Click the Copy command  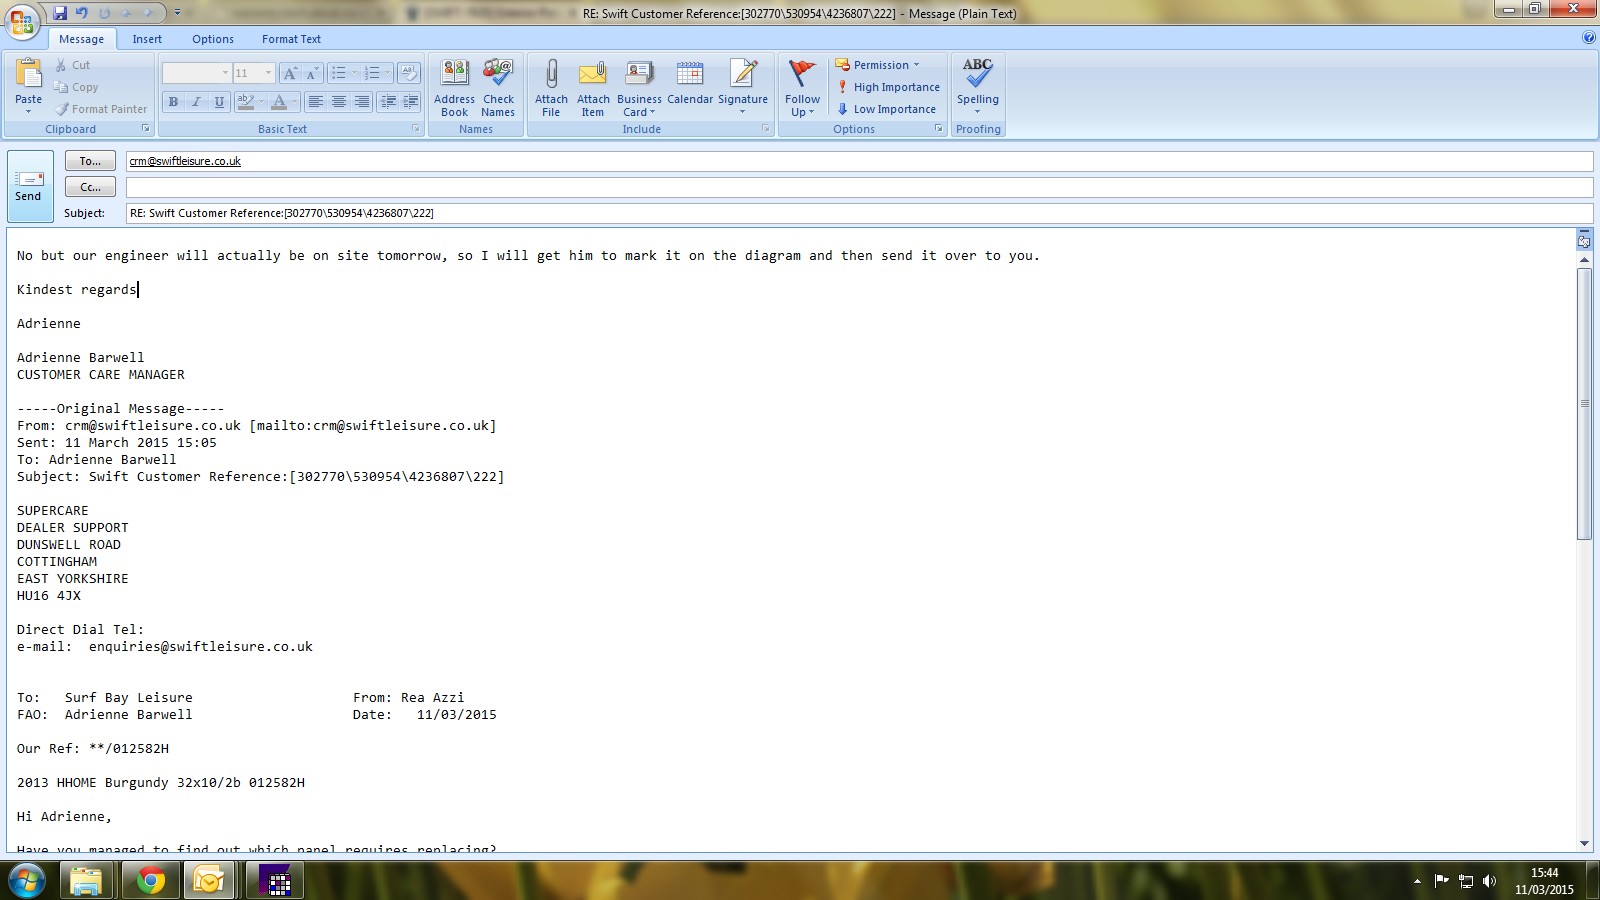click(76, 87)
